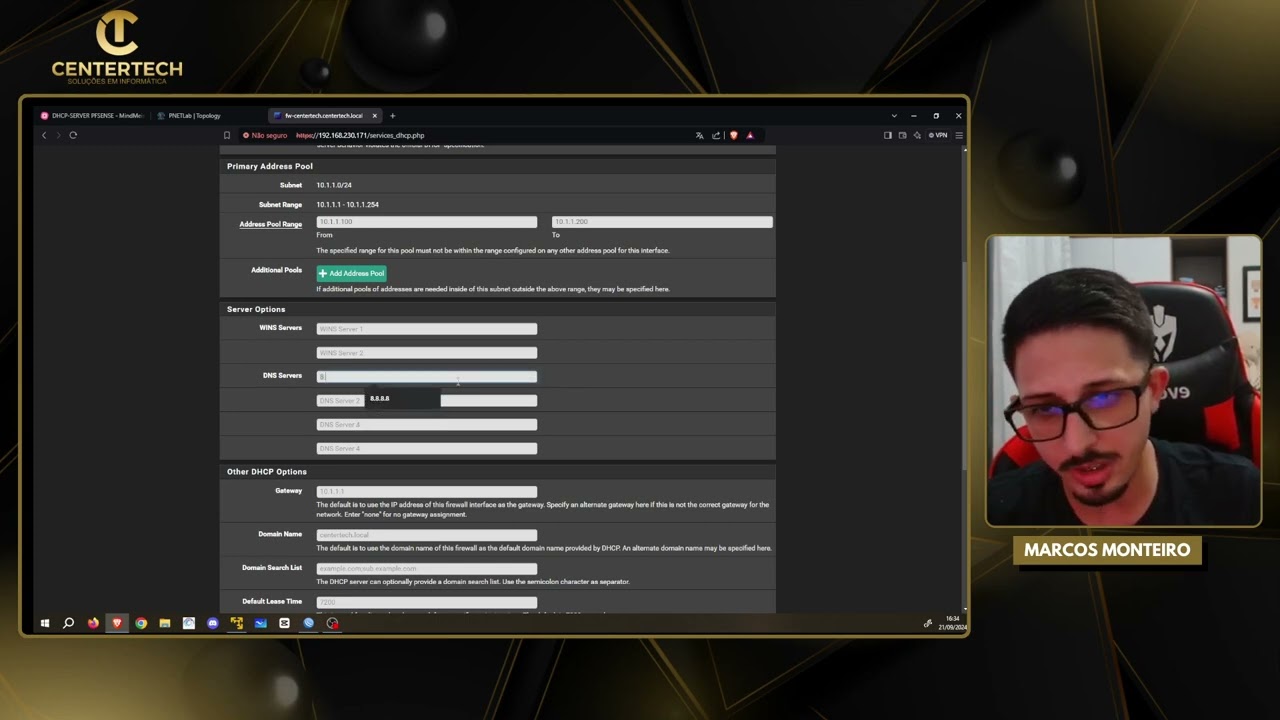
Task: Open a new browser tab with plus
Action: [392, 116]
